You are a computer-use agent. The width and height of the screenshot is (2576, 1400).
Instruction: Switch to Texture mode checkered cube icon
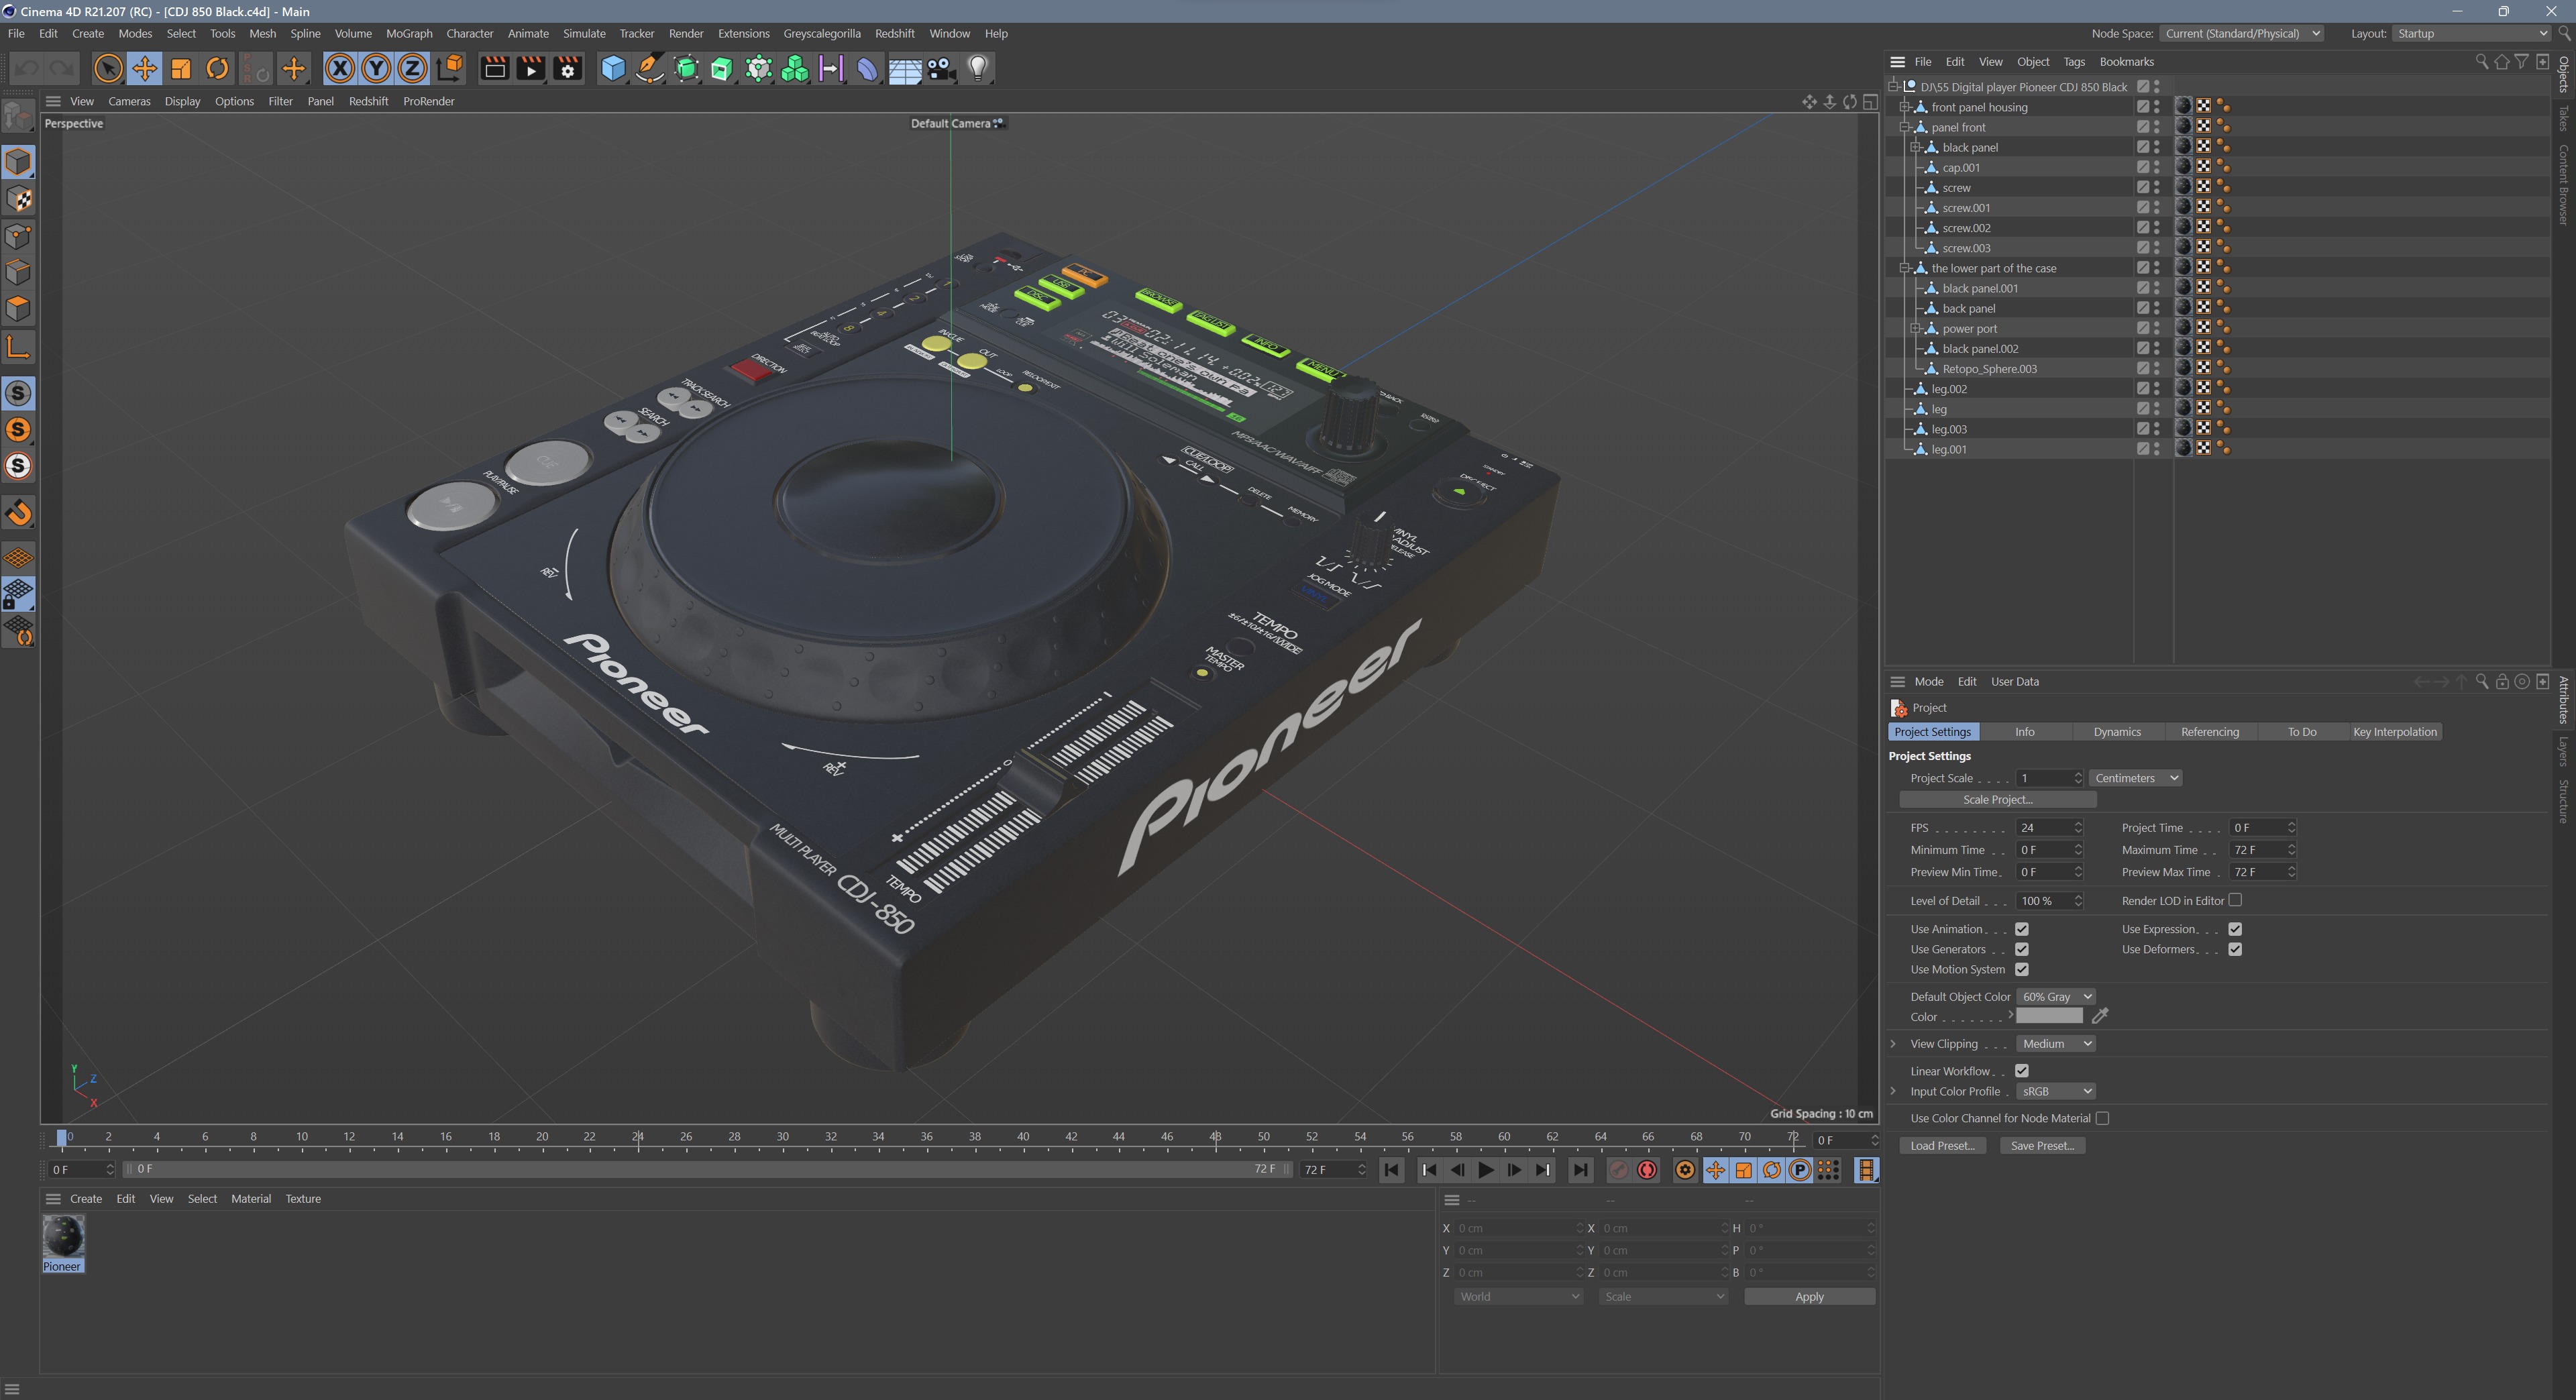coord(19,199)
